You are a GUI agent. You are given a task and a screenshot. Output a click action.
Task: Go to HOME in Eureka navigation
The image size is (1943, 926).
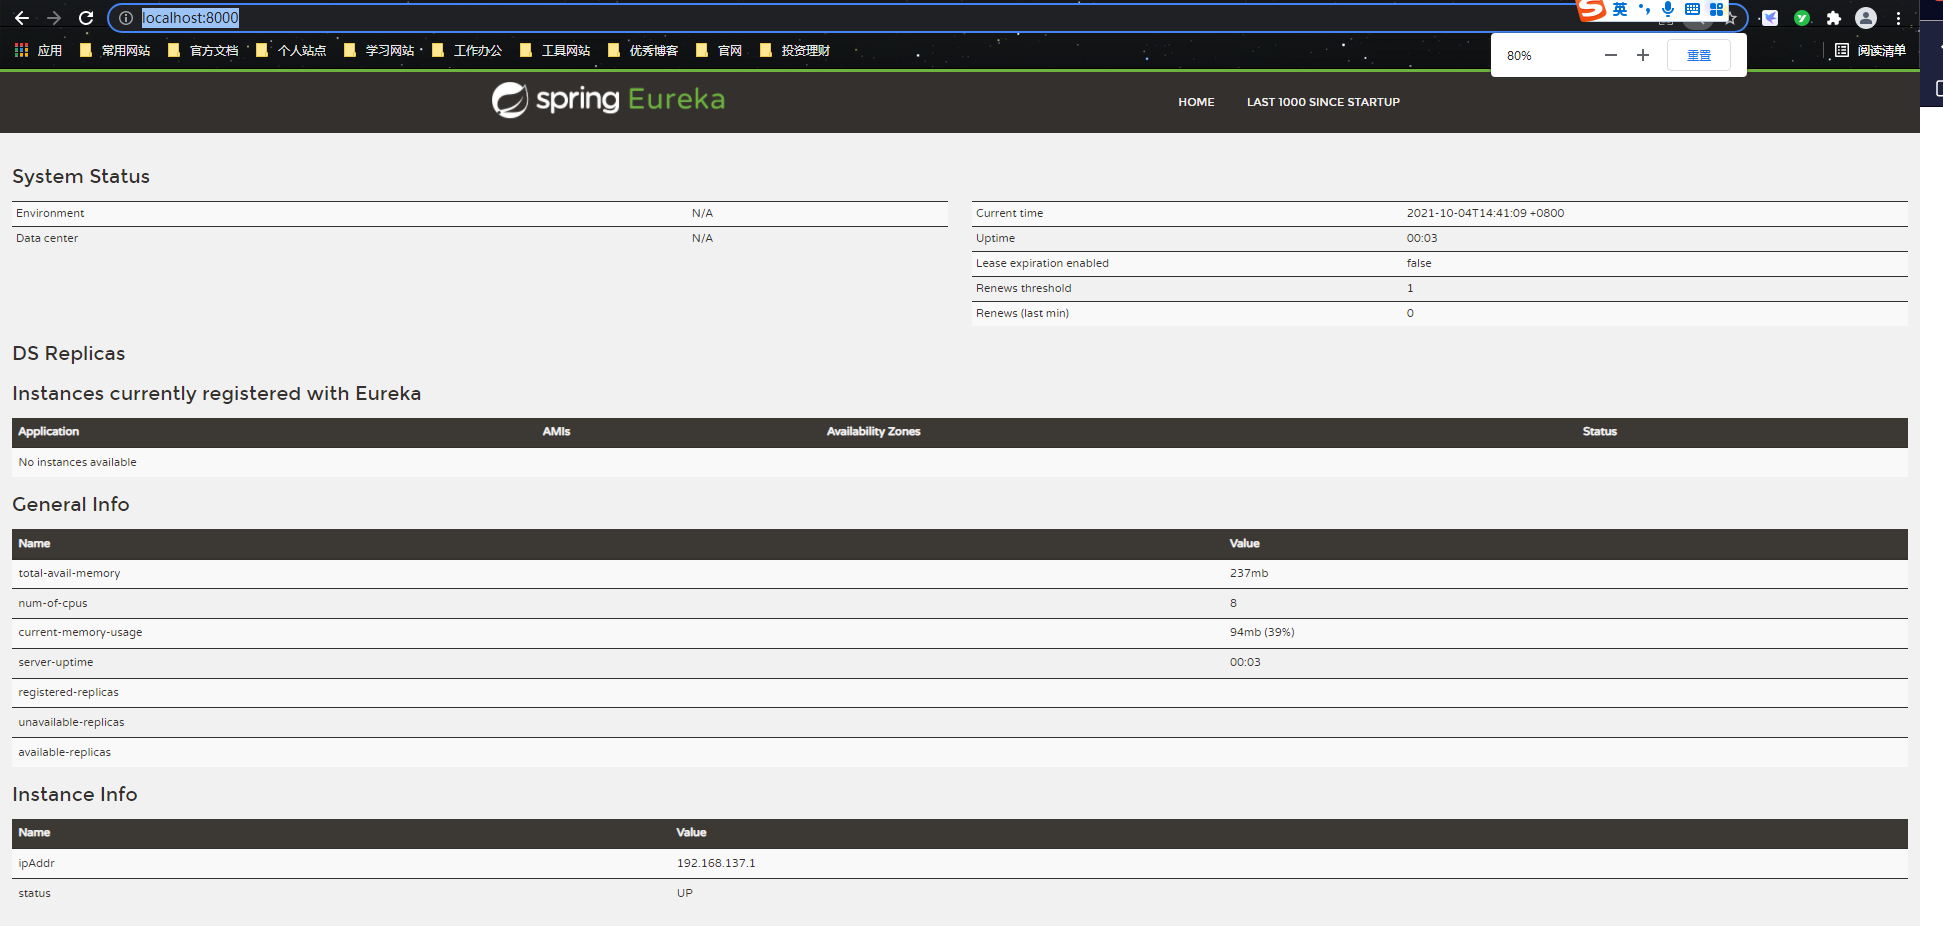(1196, 102)
